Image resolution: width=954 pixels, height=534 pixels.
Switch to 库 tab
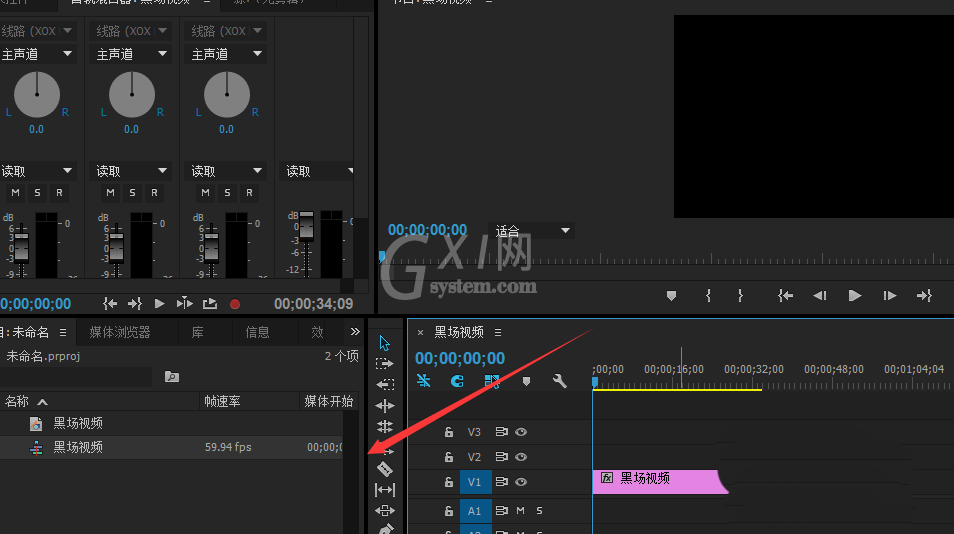[x=198, y=332]
